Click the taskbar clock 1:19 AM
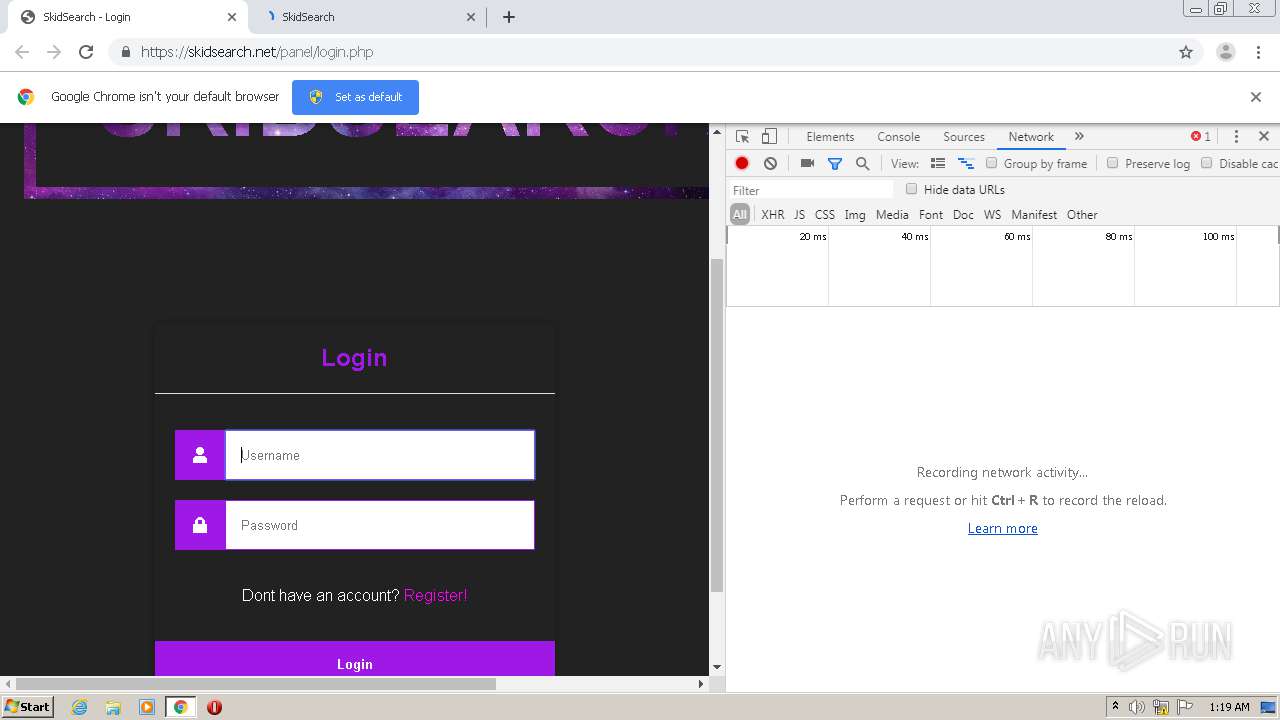Image resolution: width=1280 pixels, height=720 pixels. point(1229,707)
